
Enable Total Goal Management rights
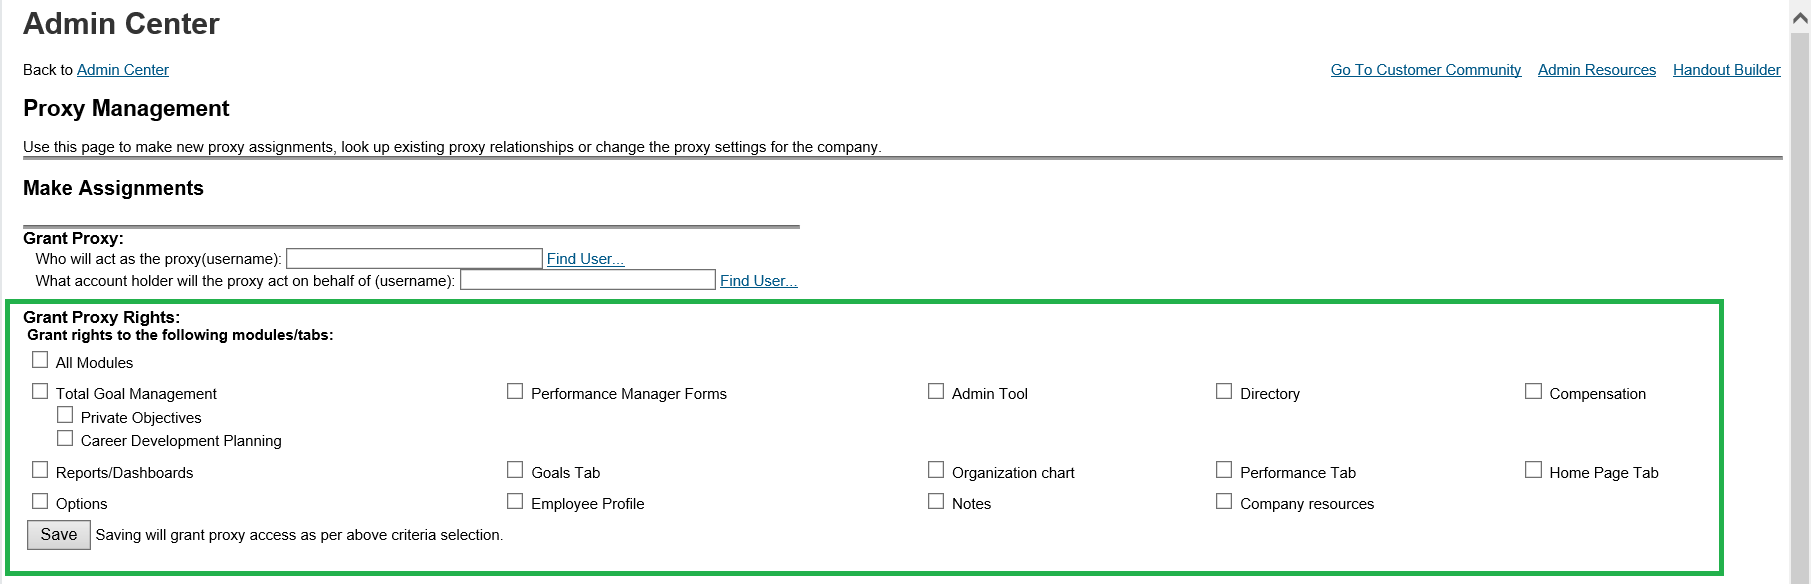point(40,391)
